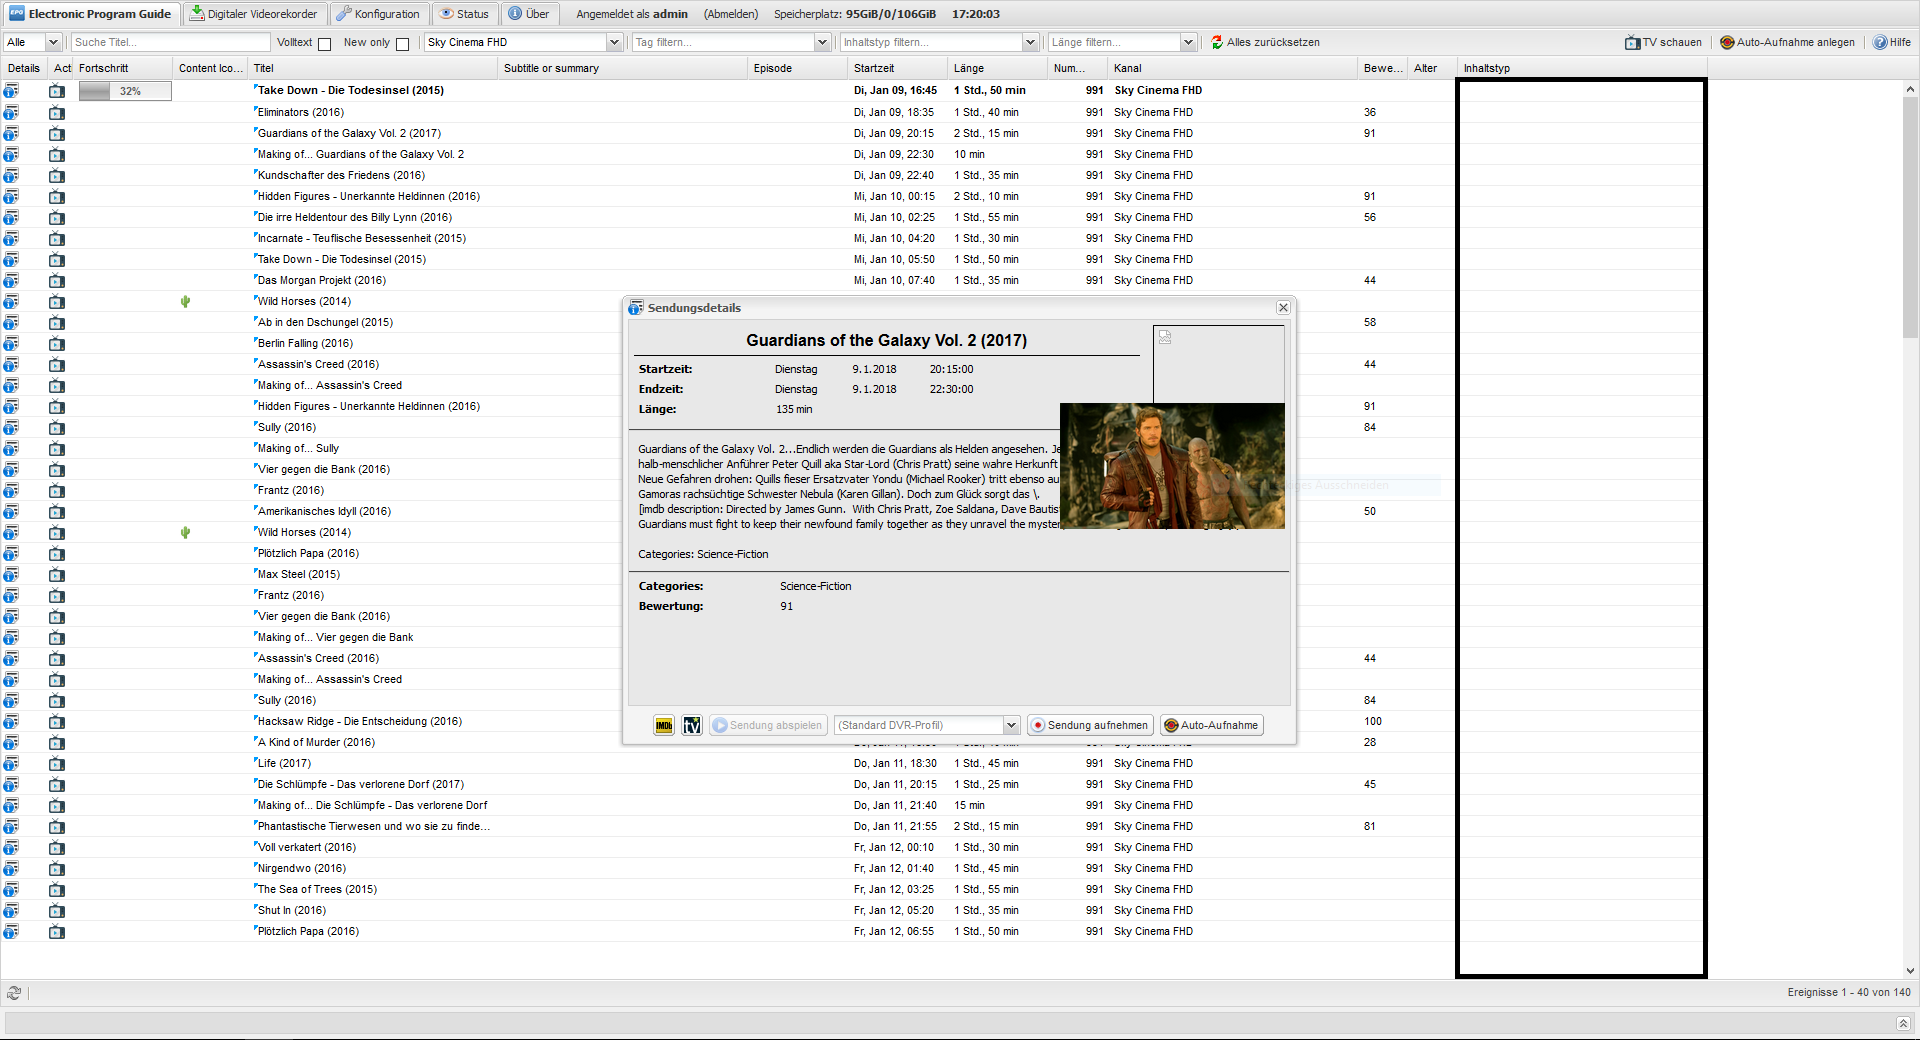Screen dimensions: 1920x1040
Task: Click the refresh icon in bottom paging bar
Action: [13, 993]
